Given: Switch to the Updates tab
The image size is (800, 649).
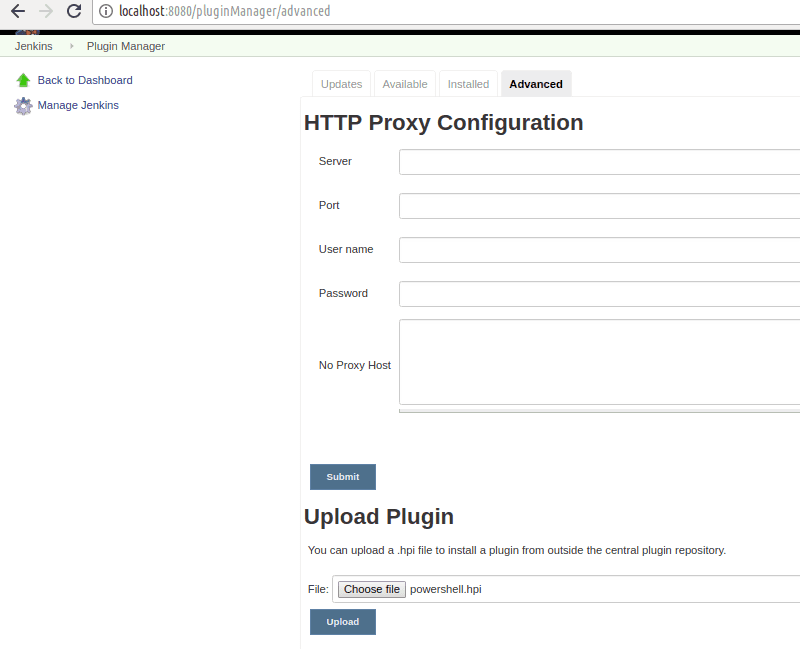Looking at the screenshot, I should [341, 84].
